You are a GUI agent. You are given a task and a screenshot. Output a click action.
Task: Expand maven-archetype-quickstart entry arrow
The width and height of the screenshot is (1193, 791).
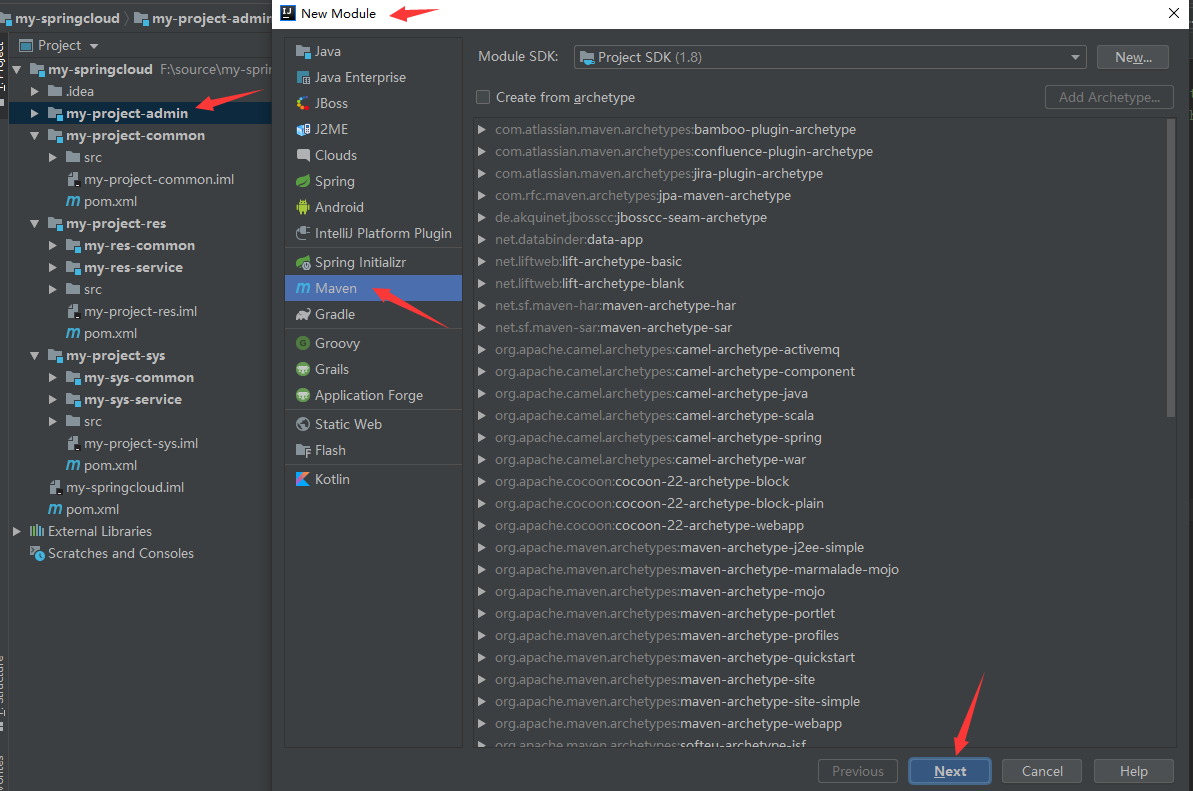482,657
